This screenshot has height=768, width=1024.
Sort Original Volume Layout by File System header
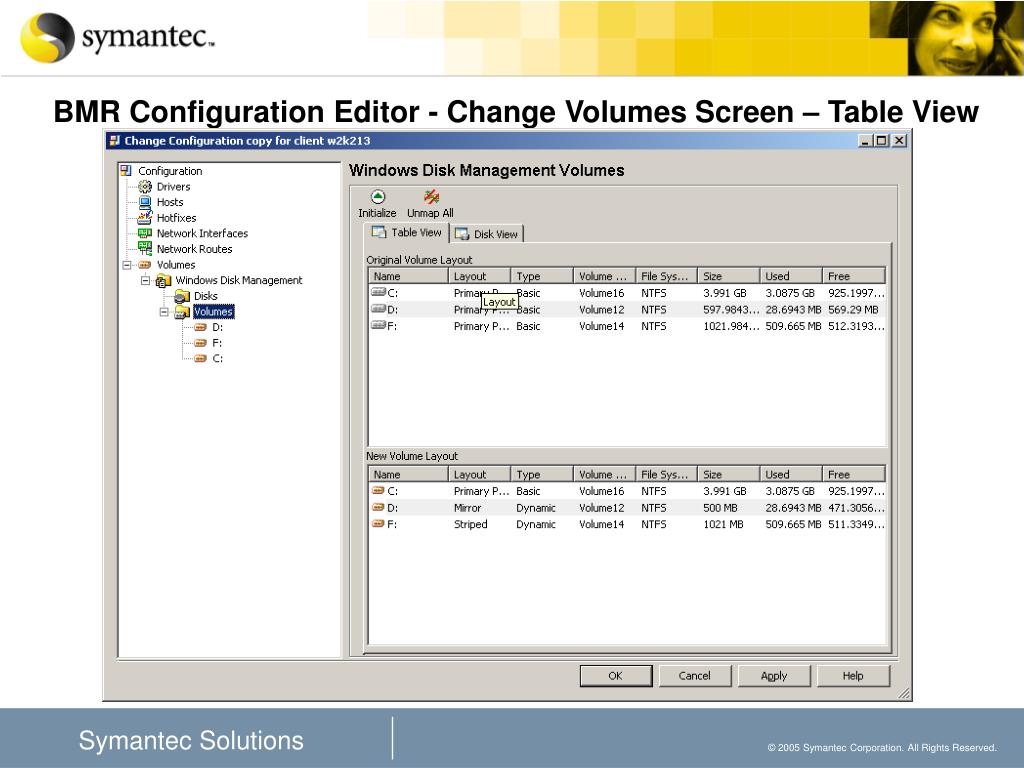tap(666, 276)
